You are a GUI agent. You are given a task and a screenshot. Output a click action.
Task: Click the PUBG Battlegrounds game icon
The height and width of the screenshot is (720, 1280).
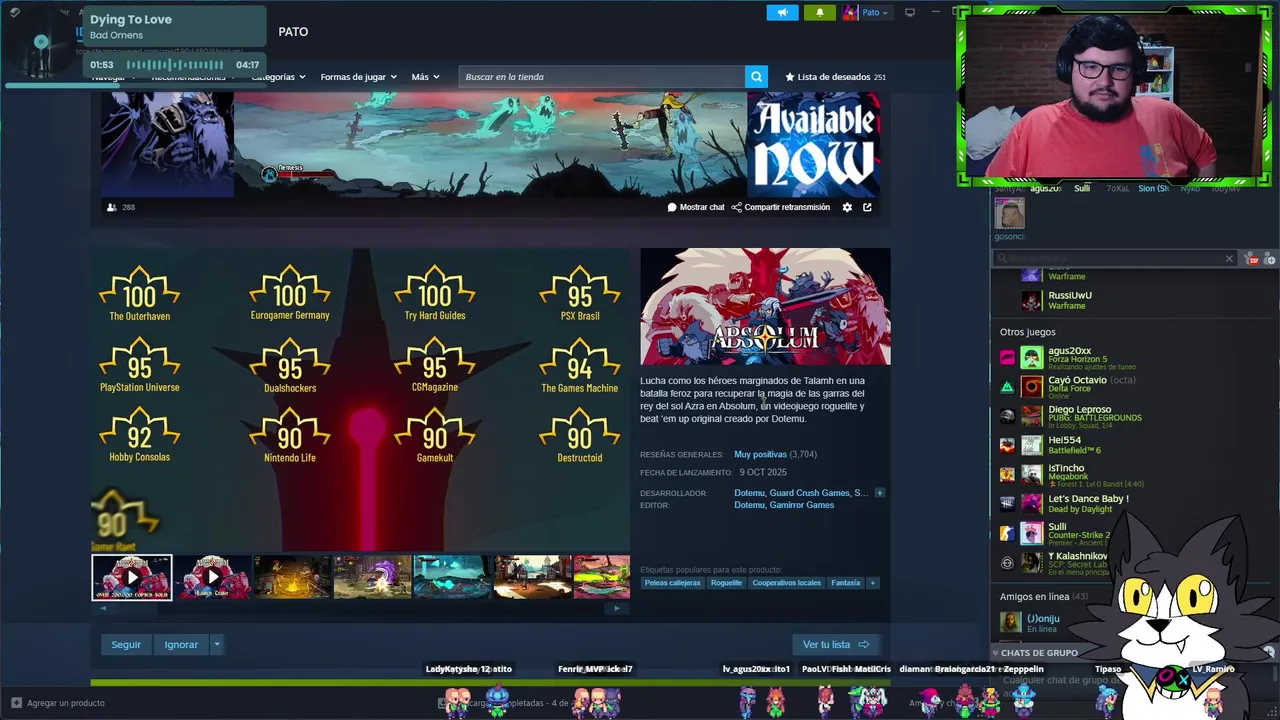1007,416
